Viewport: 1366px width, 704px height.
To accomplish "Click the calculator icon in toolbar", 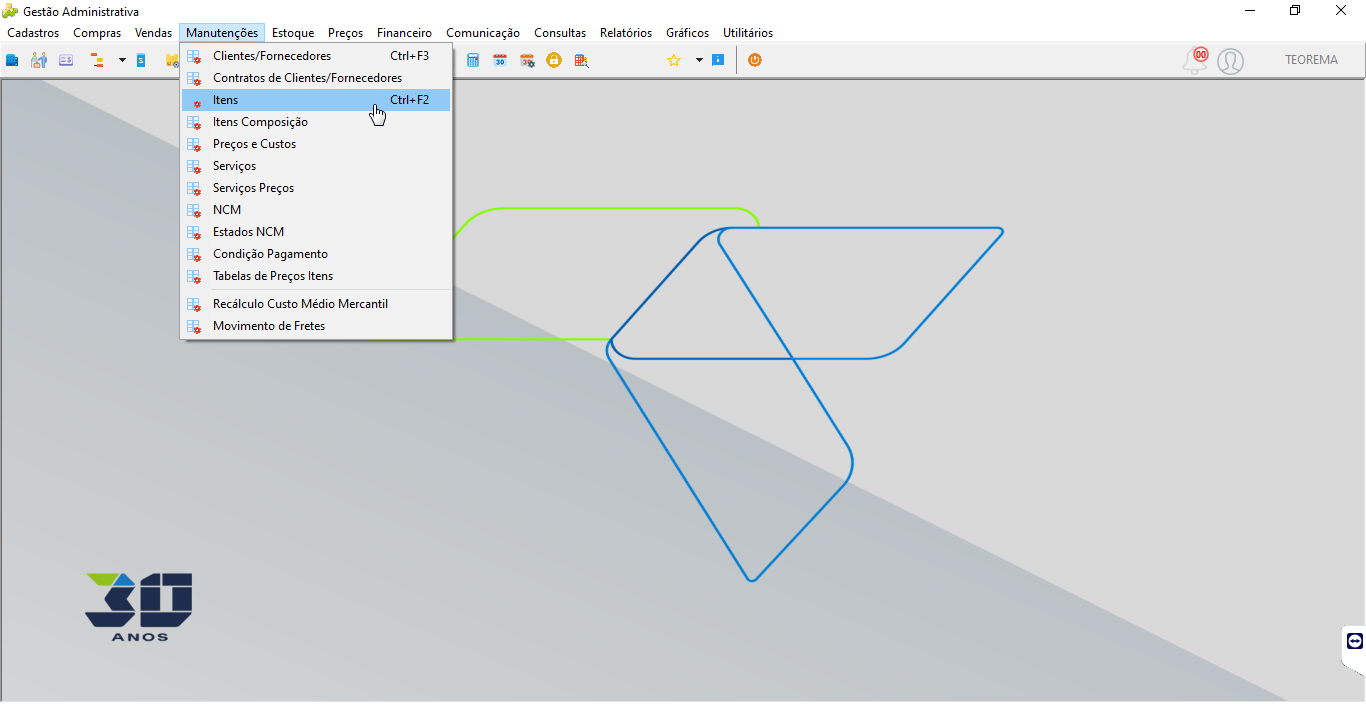I will click(473, 60).
